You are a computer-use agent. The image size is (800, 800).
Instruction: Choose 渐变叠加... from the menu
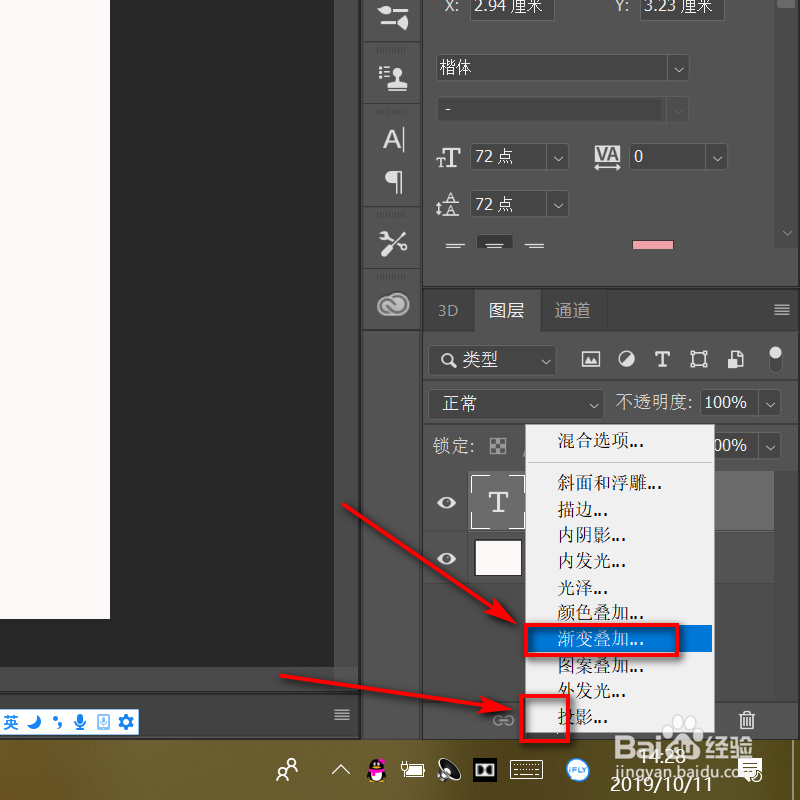[620, 639]
